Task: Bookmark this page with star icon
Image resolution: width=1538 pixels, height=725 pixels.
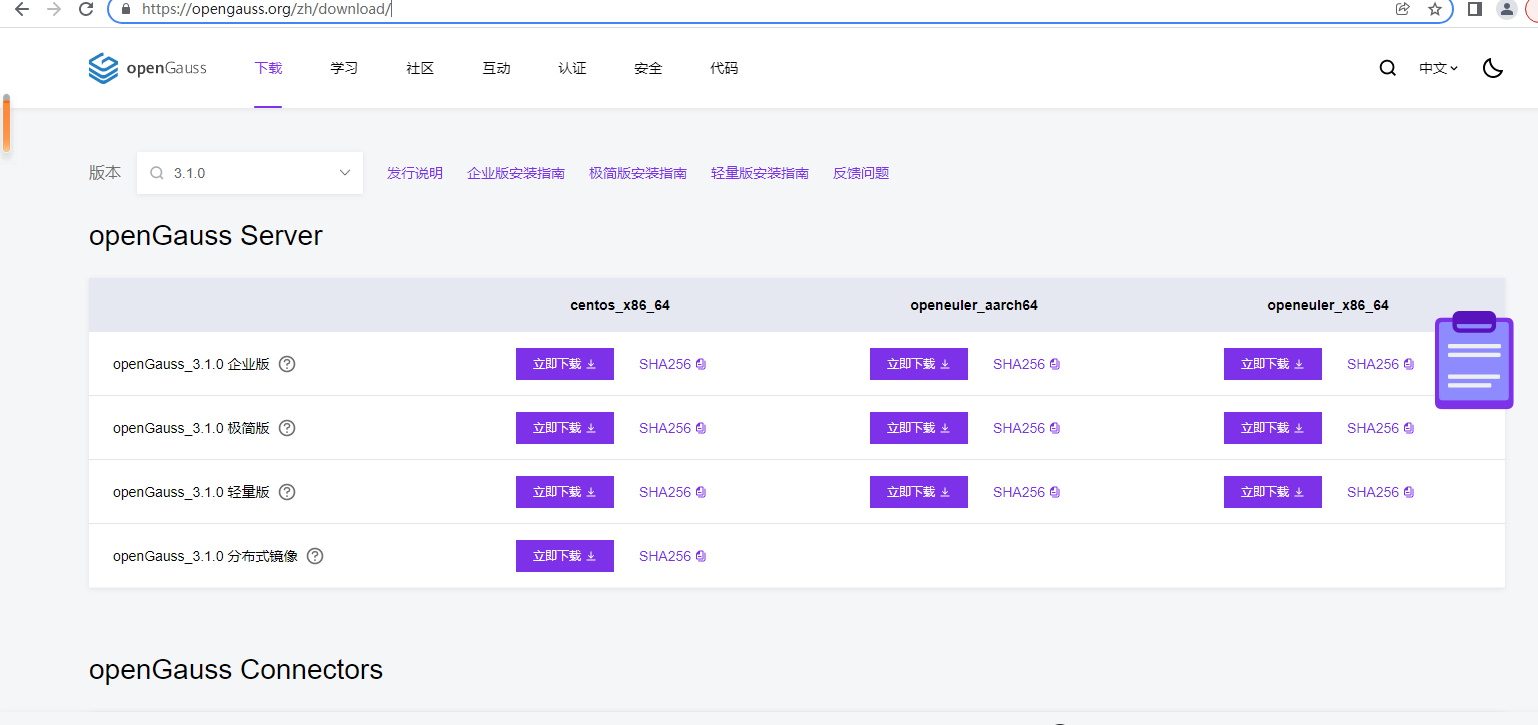Action: (x=1435, y=9)
